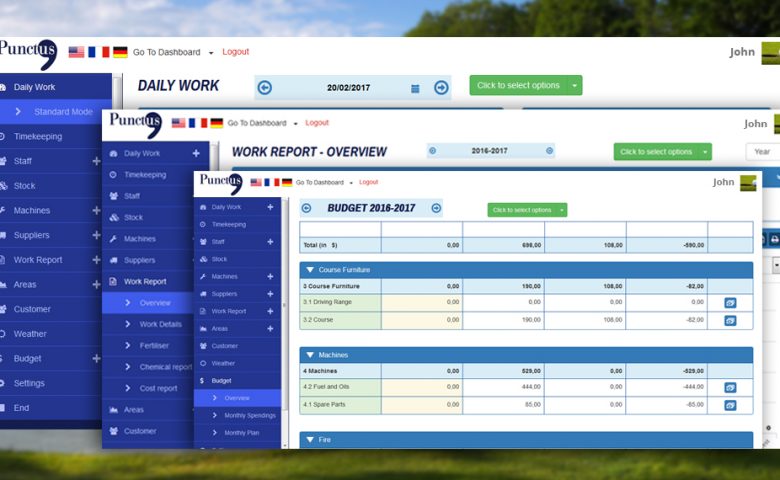The image size is (780, 480).
Task: Go to next day in Daily Work
Action: pyautogui.click(x=441, y=88)
